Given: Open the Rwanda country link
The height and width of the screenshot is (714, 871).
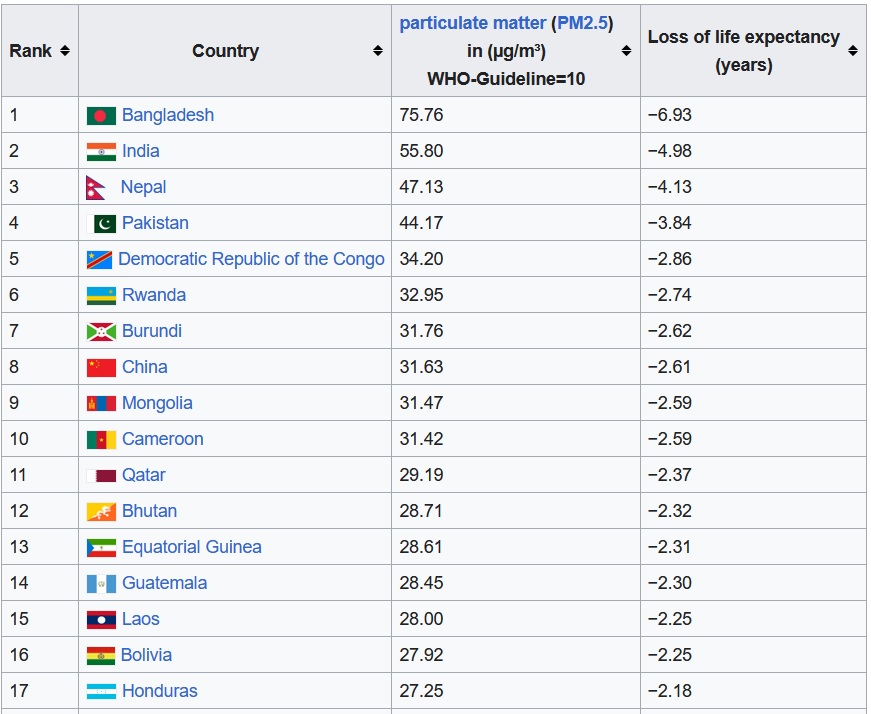Looking at the screenshot, I should (154, 295).
